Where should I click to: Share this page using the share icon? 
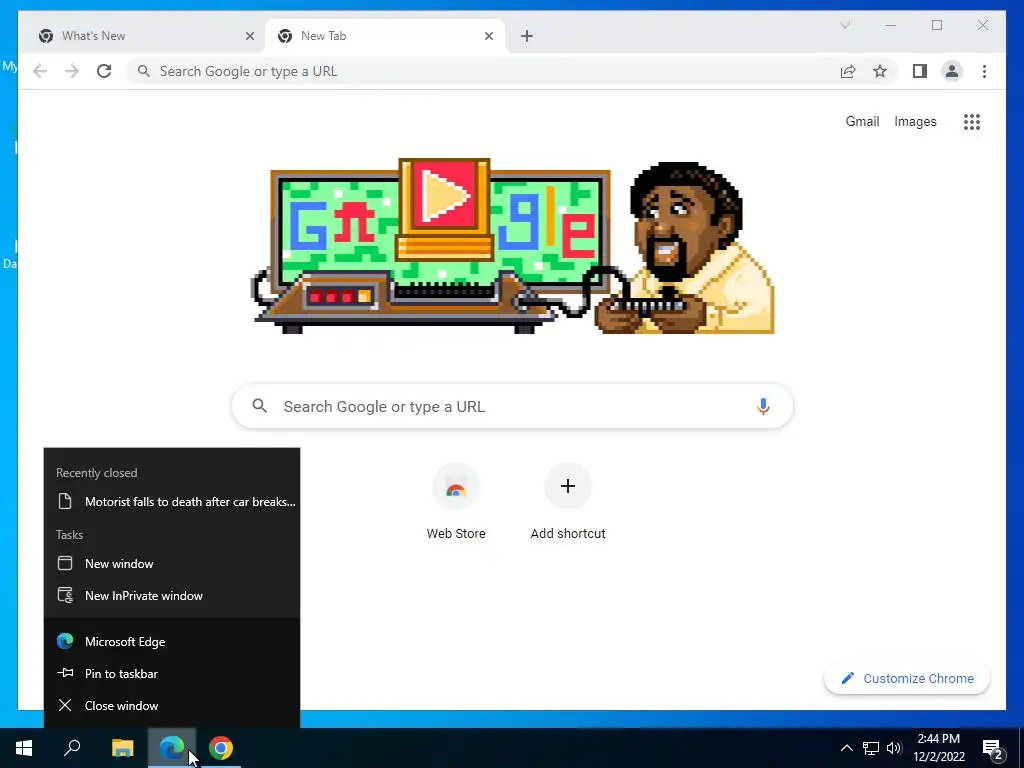point(848,71)
